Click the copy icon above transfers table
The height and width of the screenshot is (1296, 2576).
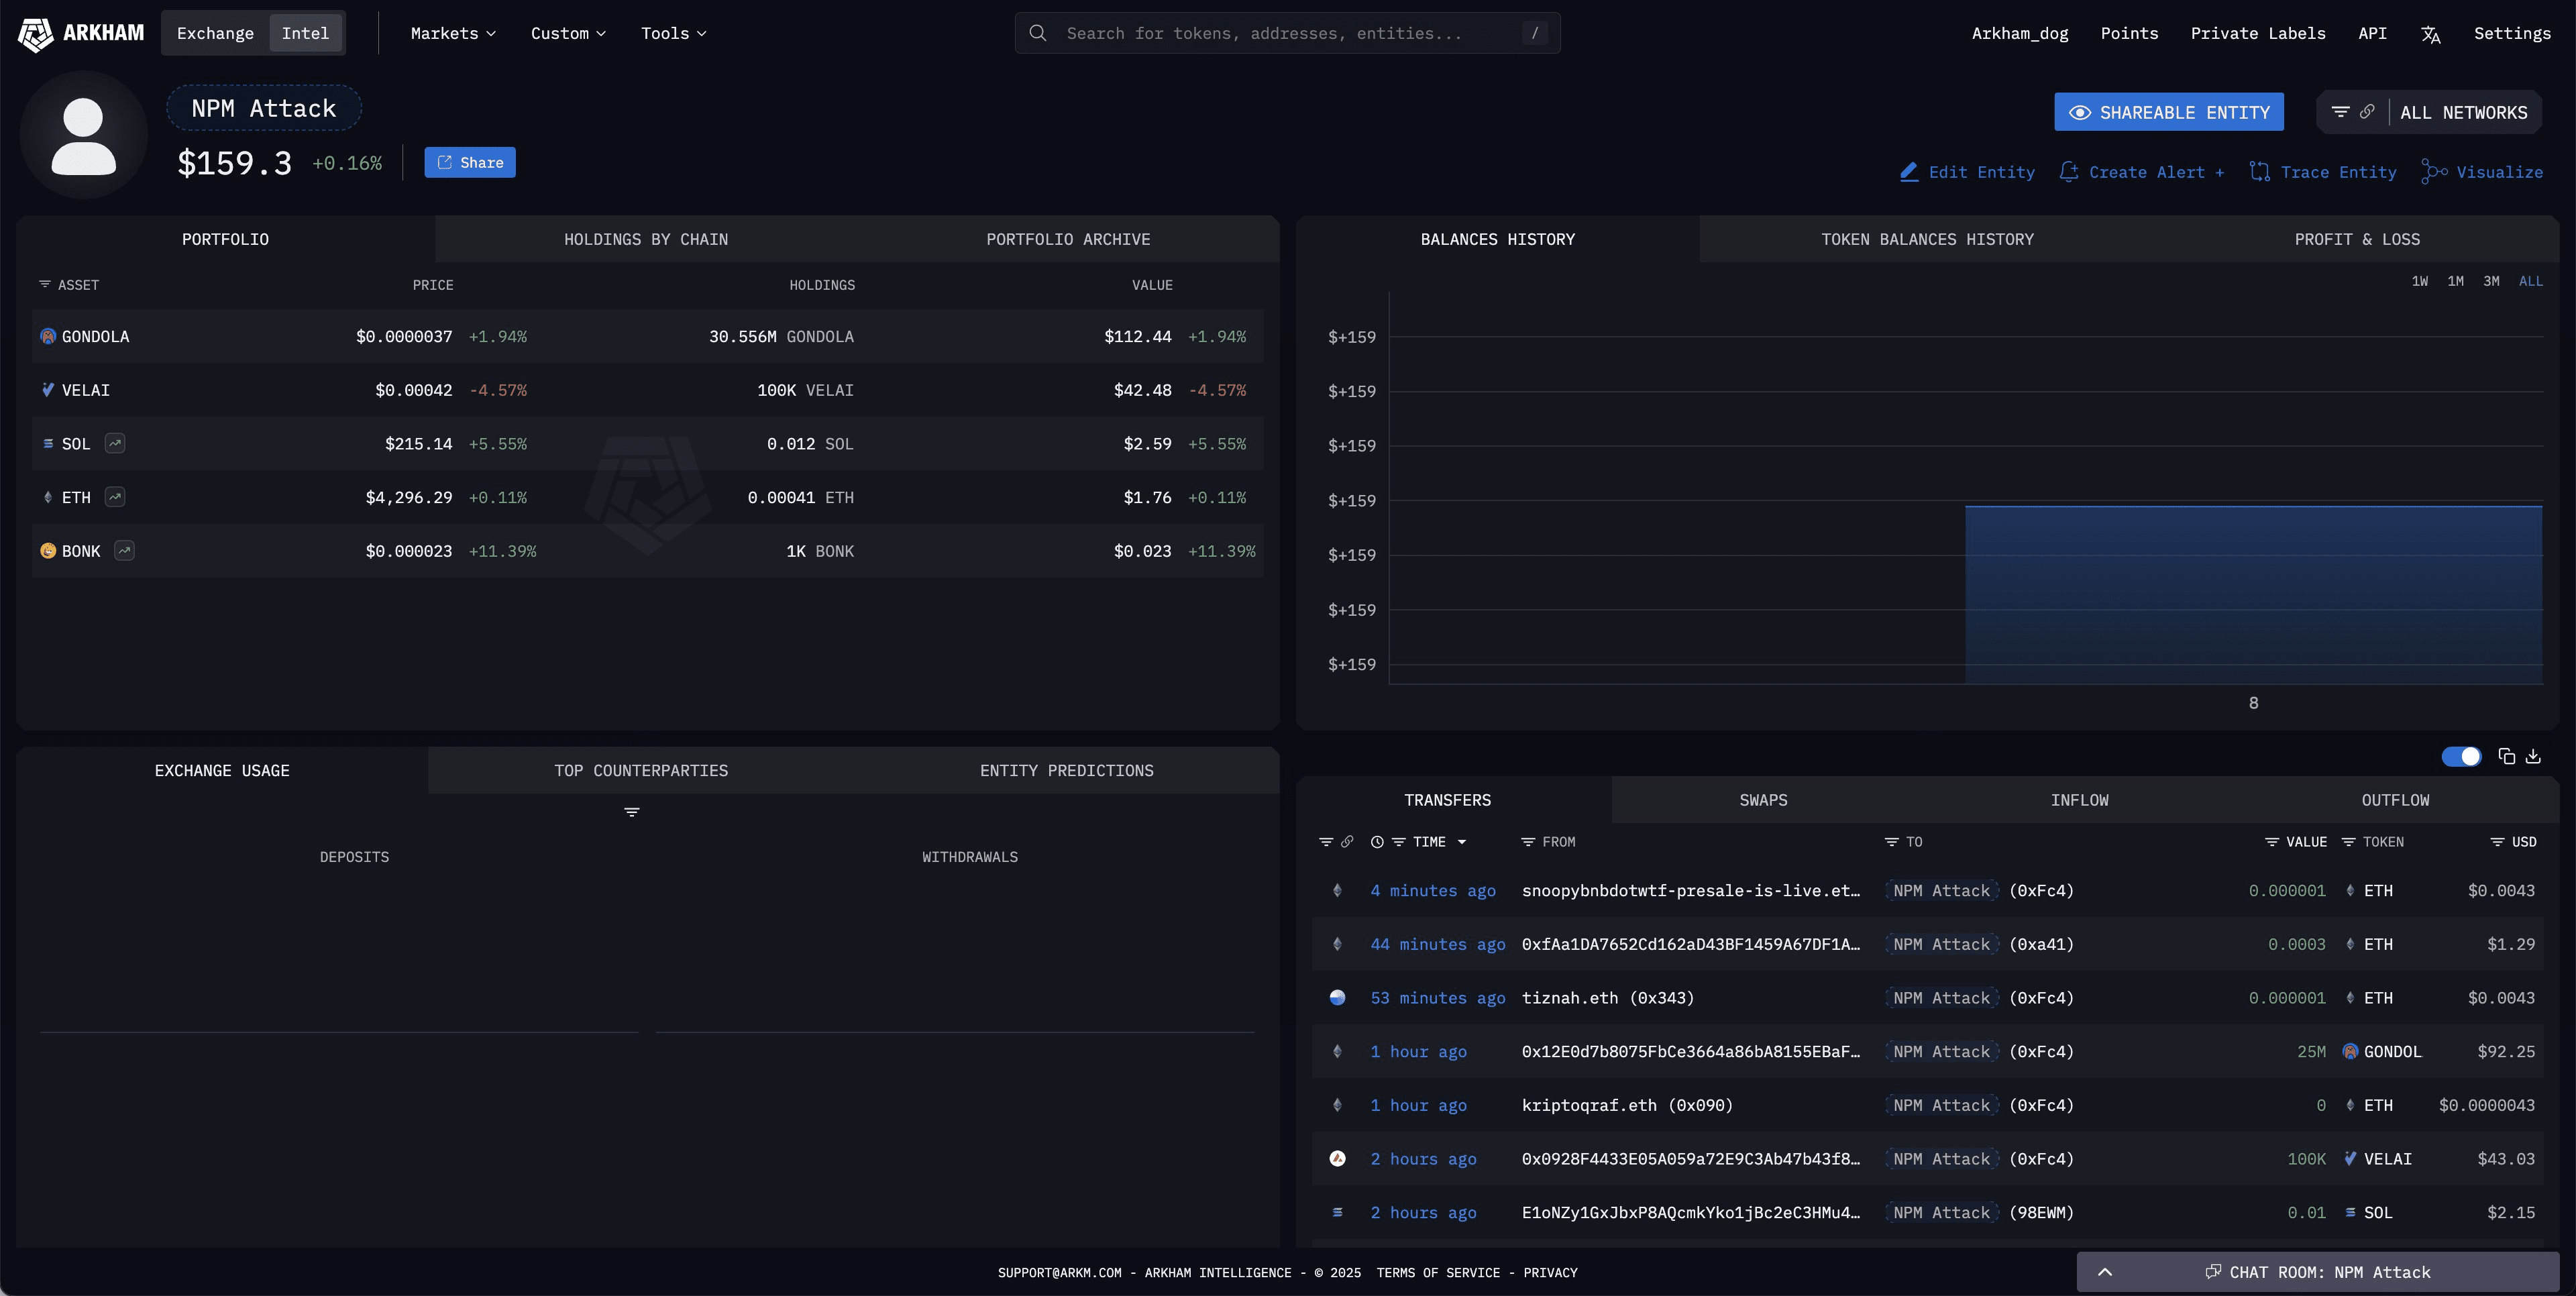coord(2506,756)
